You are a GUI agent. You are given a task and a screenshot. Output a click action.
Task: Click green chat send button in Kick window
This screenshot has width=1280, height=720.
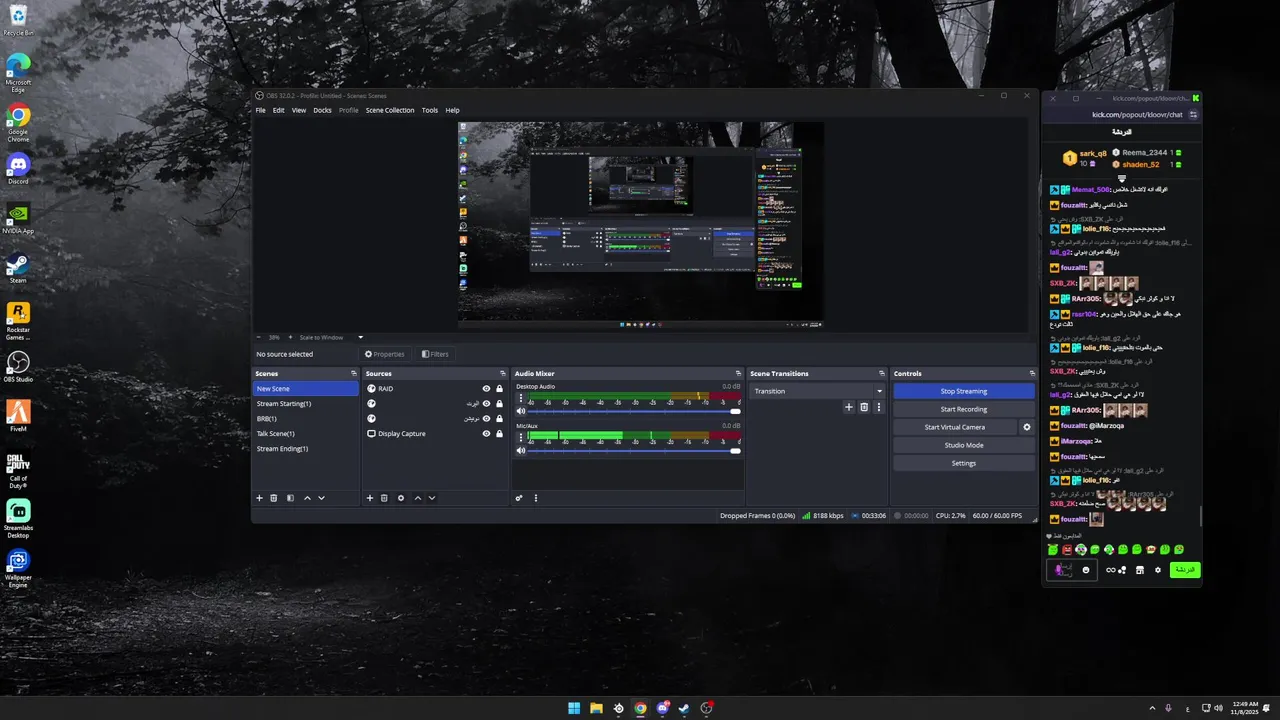(1185, 570)
